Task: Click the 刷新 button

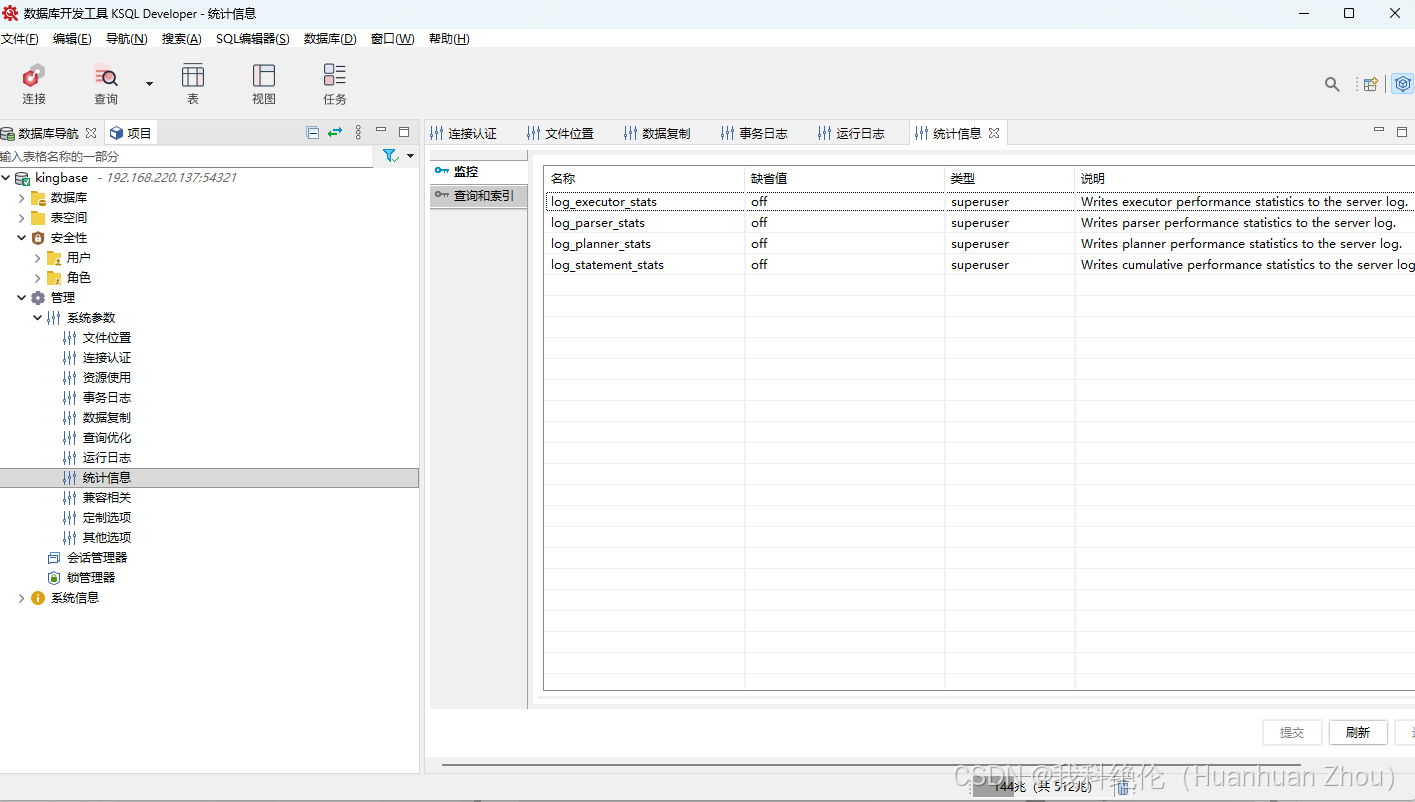Action: (1358, 732)
